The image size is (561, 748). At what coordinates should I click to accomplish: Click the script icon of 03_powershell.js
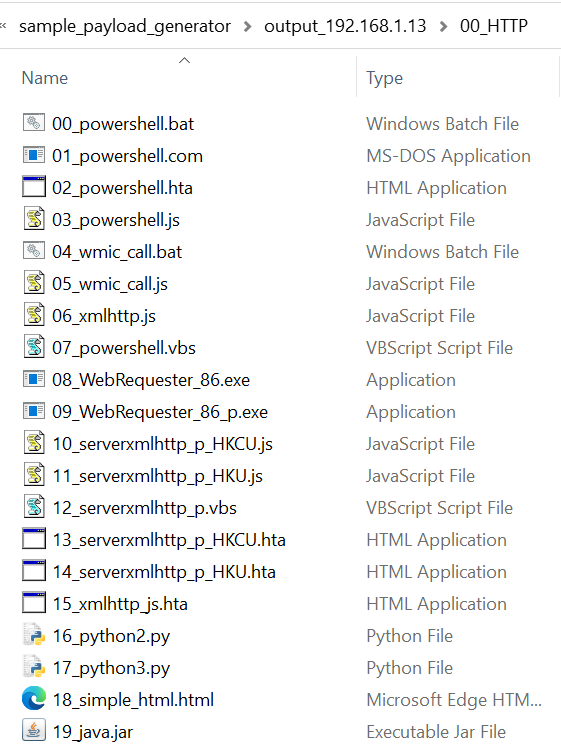tap(34, 219)
